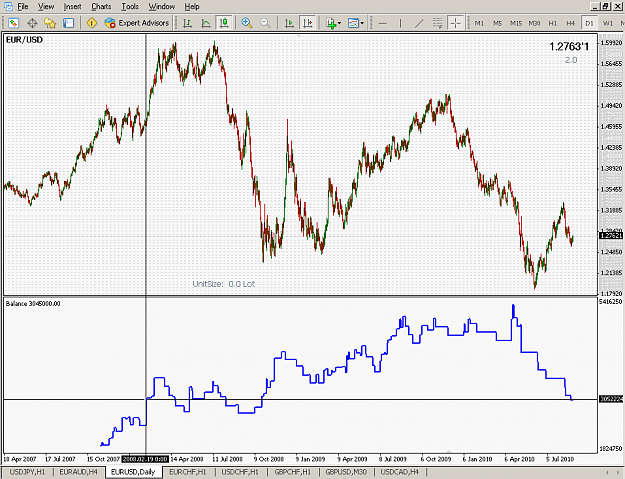Image resolution: width=625 pixels, height=479 pixels.
Task: Switch timeframe to M5
Action: tap(497, 23)
